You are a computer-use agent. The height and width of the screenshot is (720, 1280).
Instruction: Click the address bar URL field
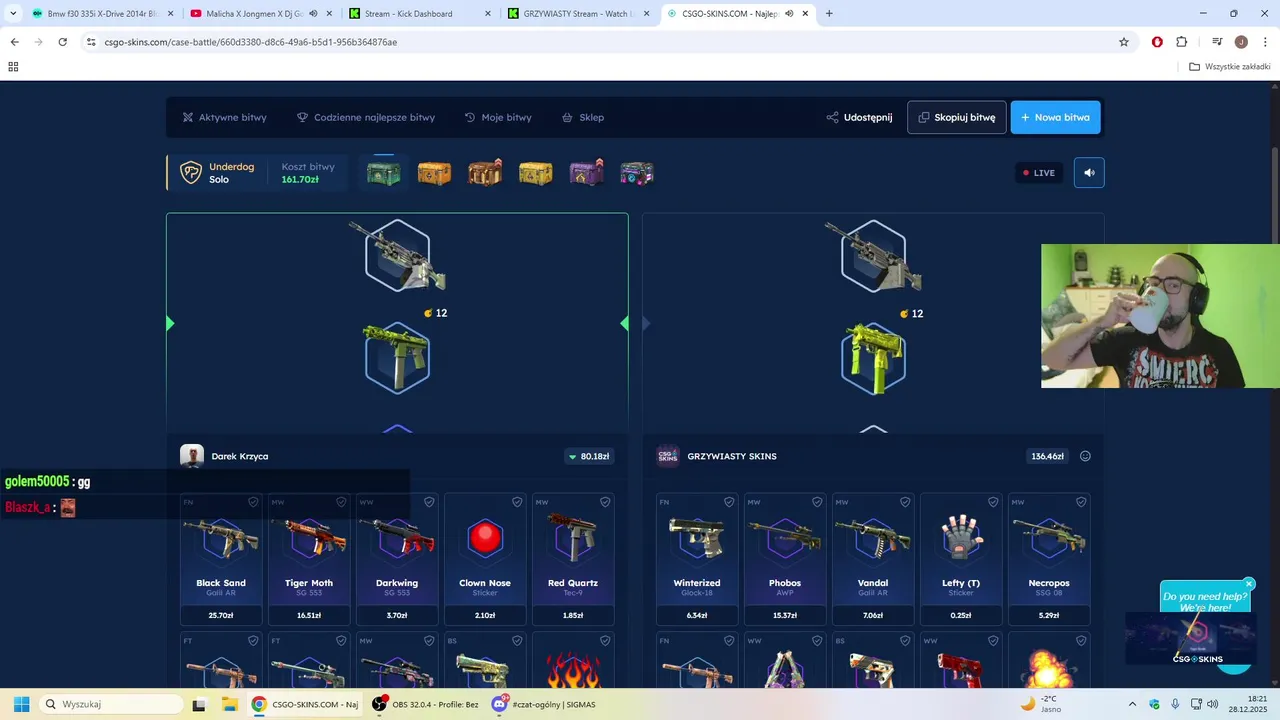600,42
